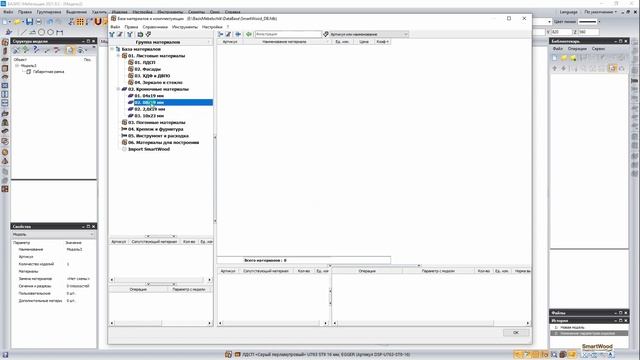The height and width of the screenshot is (360, 640).
Task: Open the article or name search dropdown
Action: (406, 34)
